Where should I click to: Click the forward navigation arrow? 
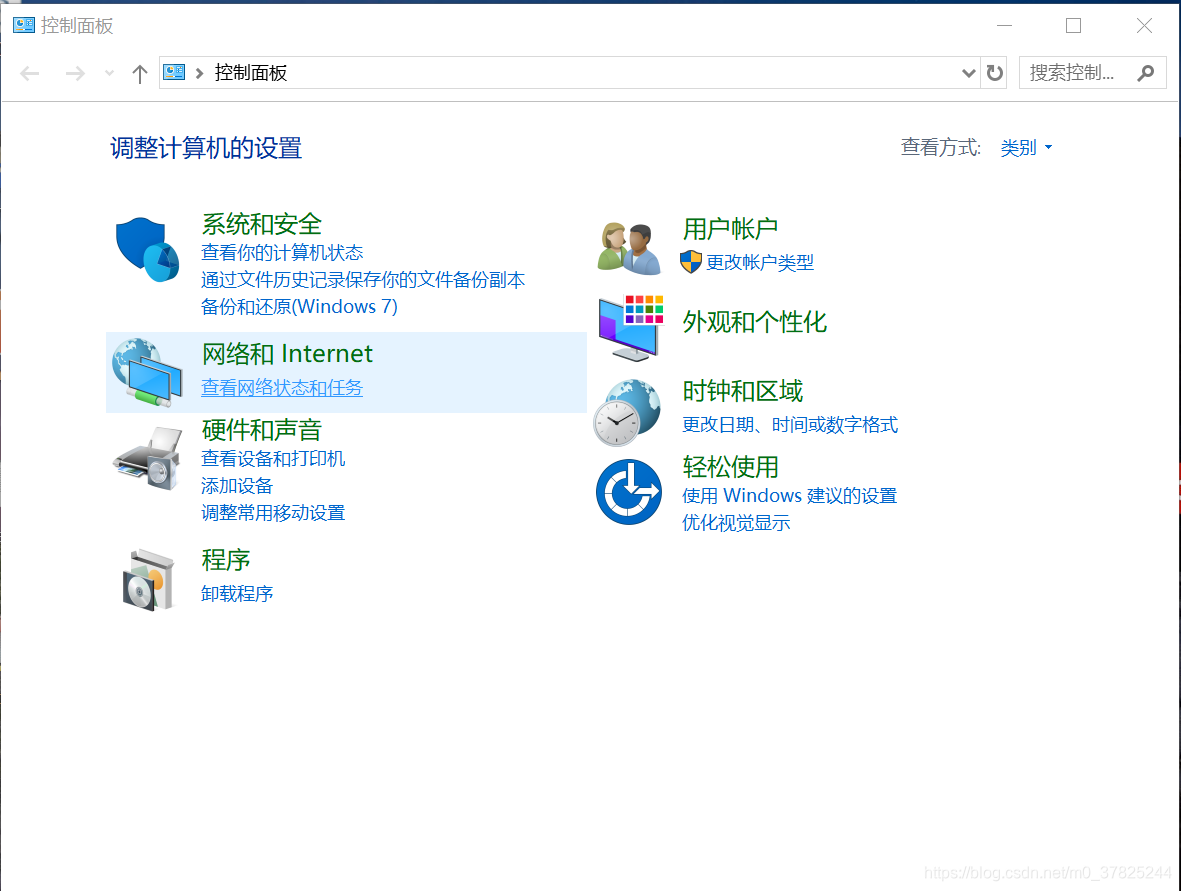[75, 73]
